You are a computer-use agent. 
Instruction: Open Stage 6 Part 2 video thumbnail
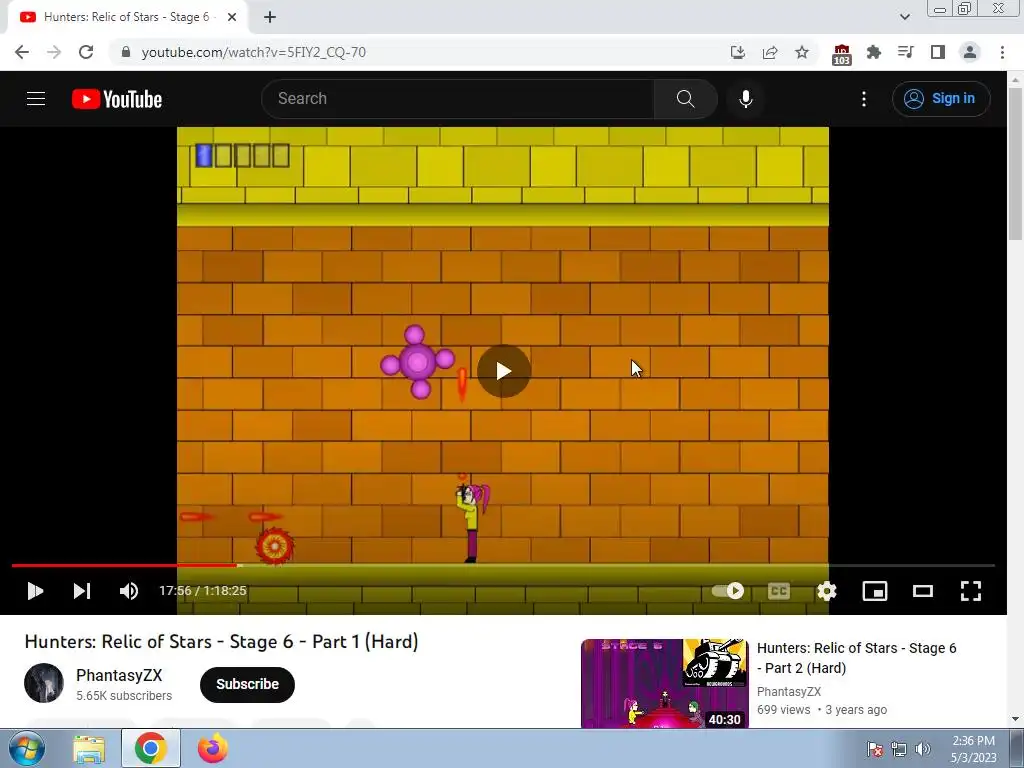tap(664, 683)
